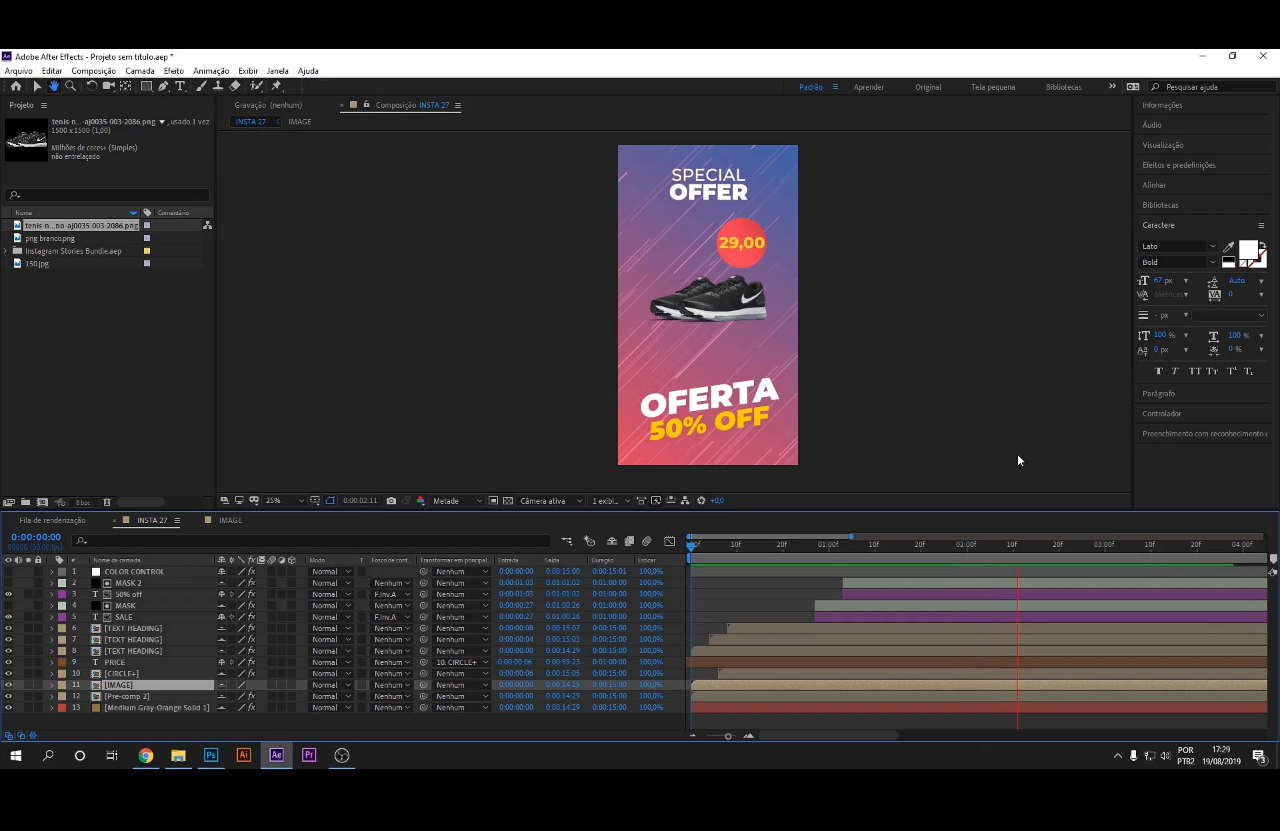Open the Metade resolution dropdown
The image size is (1280, 831).
pyautogui.click(x=457, y=500)
